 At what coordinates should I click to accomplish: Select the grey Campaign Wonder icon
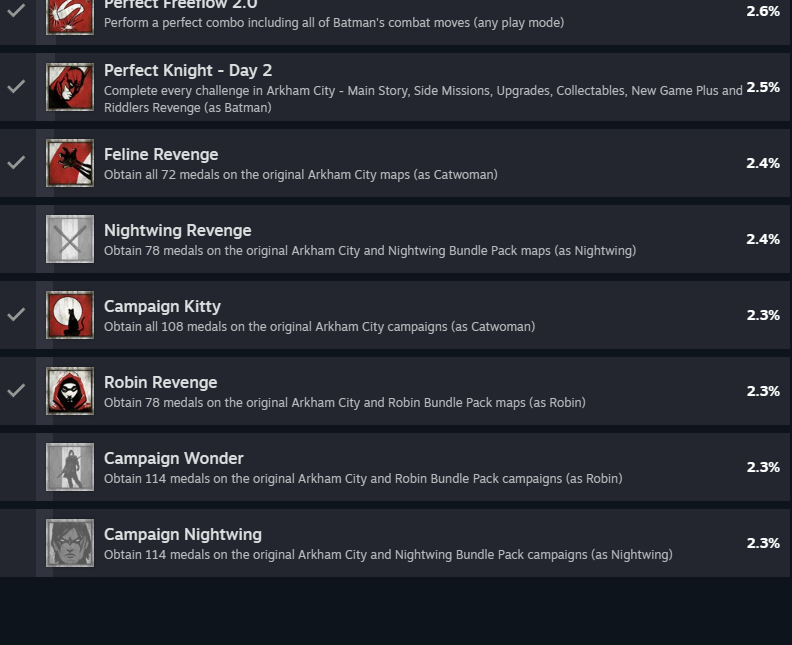70,467
